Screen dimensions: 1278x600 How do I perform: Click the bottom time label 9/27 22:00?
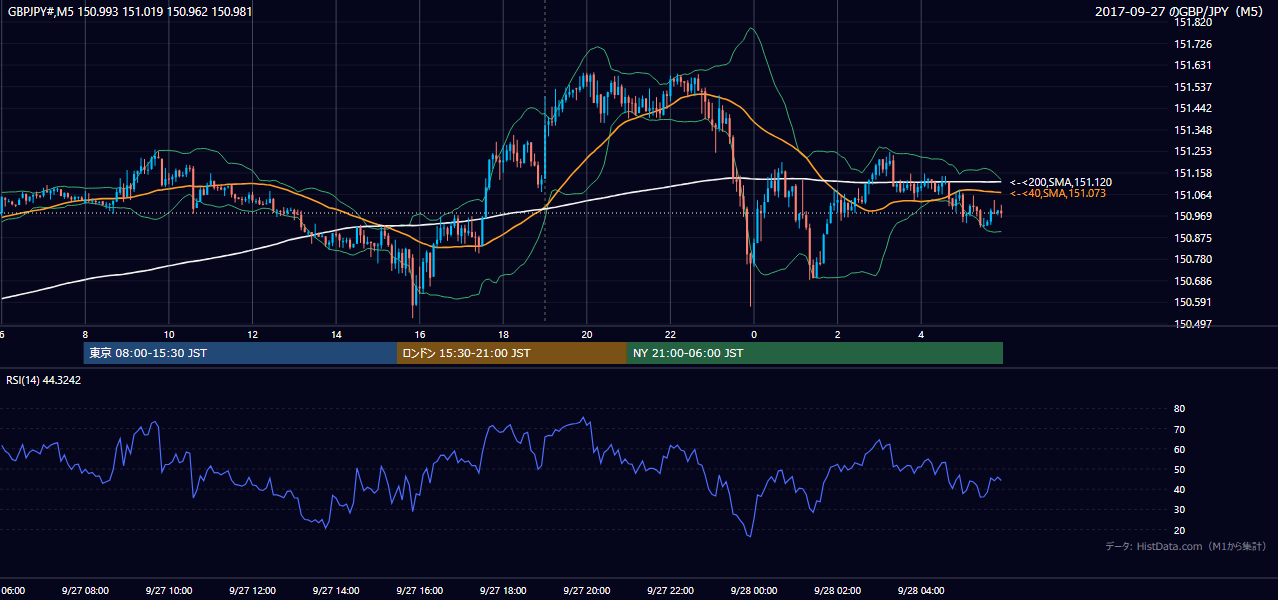pos(670,590)
